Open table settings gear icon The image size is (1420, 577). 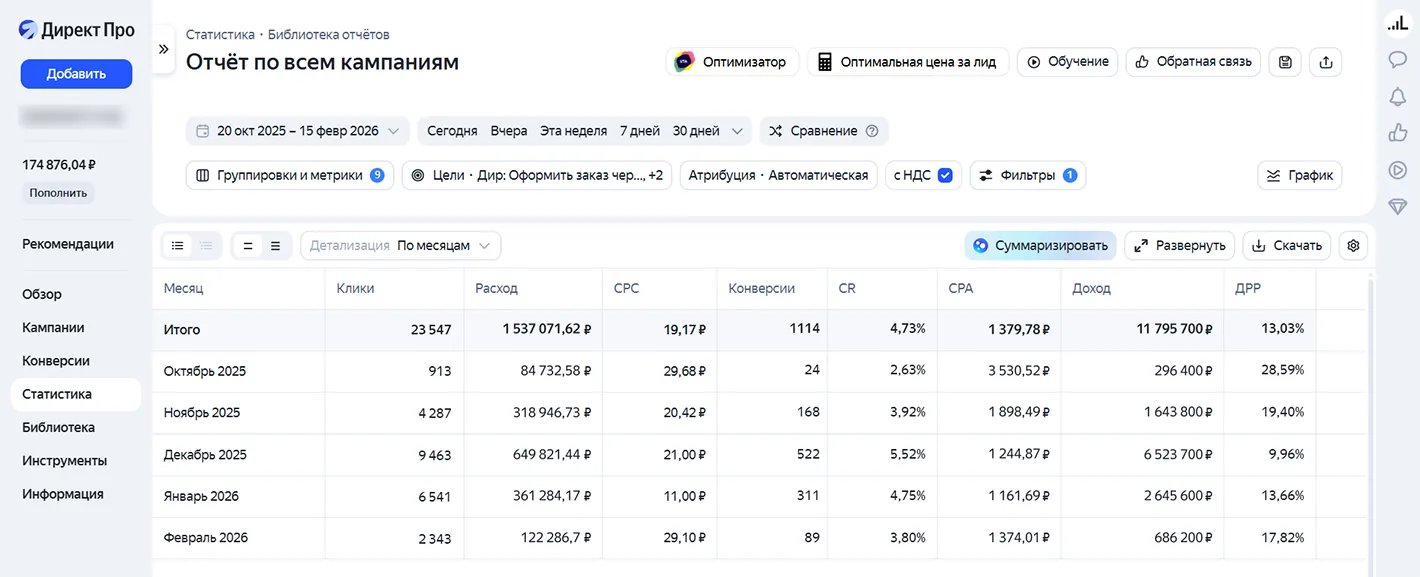[1354, 245]
